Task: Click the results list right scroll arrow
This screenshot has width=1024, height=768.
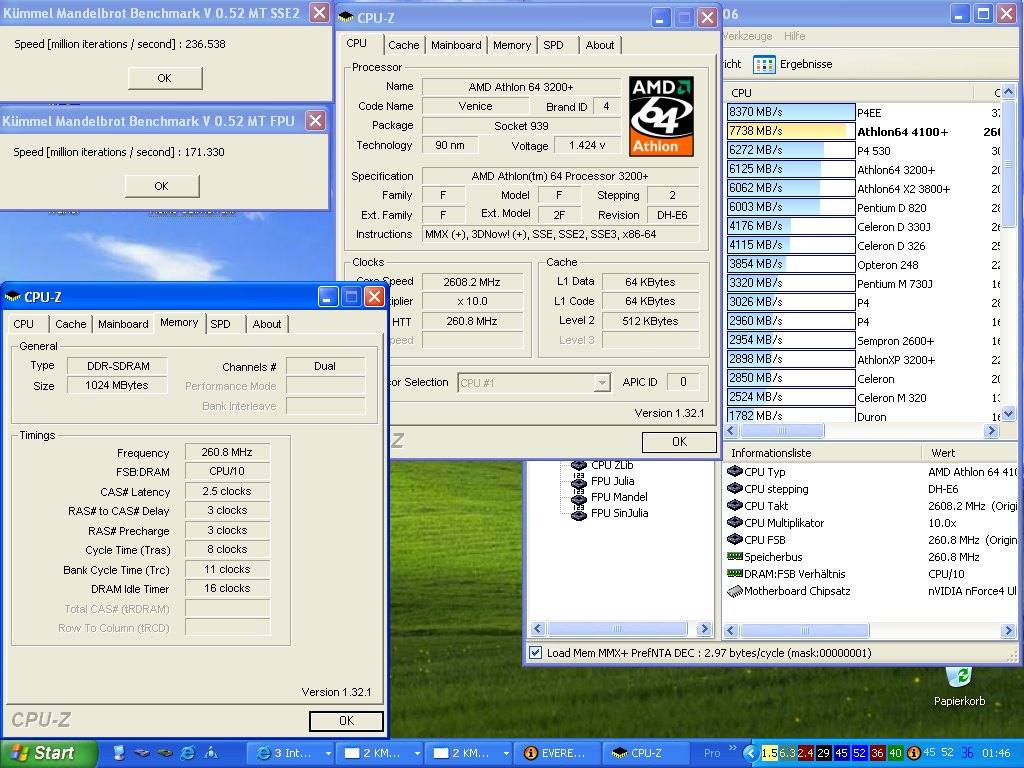Action: pyautogui.click(x=991, y=431)
